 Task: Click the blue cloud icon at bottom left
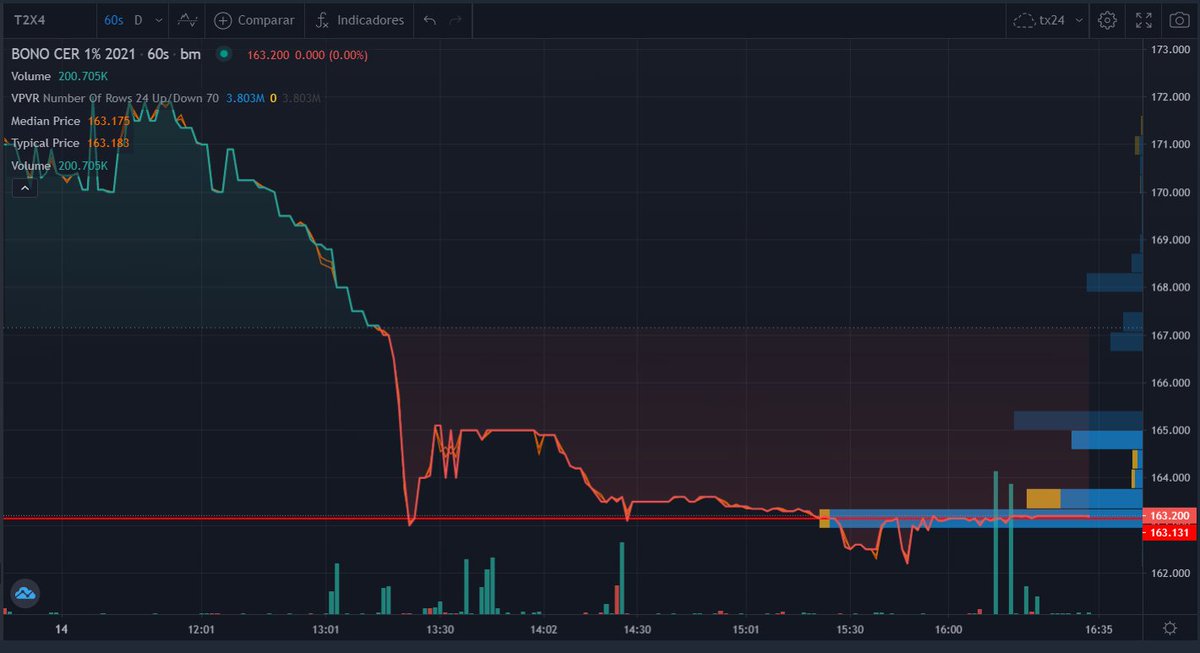click(x=25, y=593)
